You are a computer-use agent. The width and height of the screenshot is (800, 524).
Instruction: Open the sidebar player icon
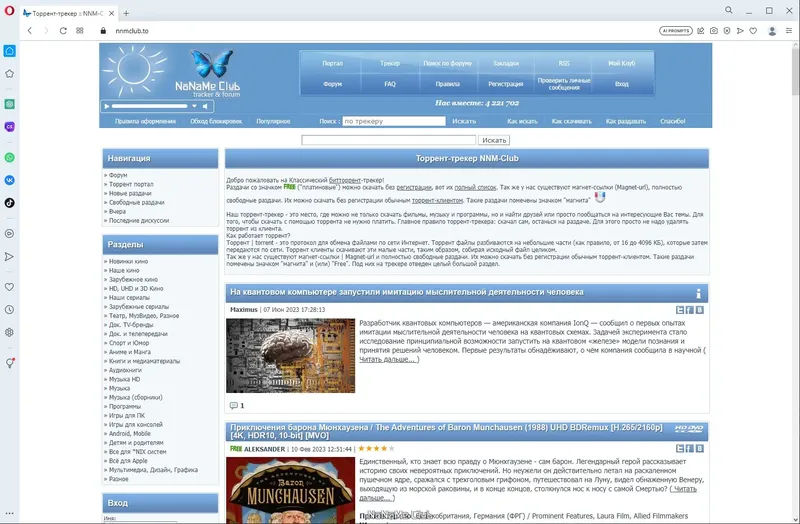coord(9,234)
